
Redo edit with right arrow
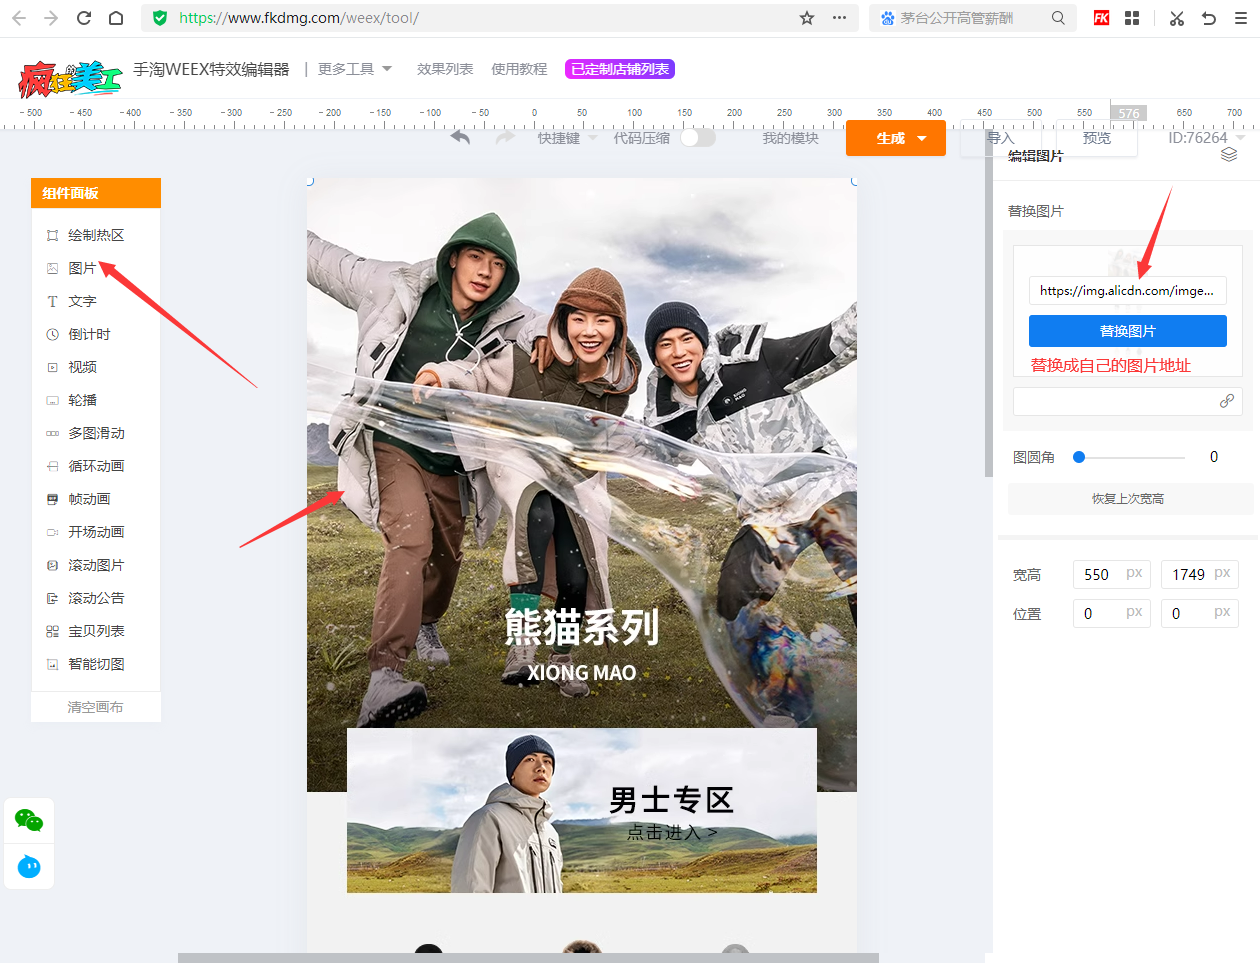click(x=505, y=137)
